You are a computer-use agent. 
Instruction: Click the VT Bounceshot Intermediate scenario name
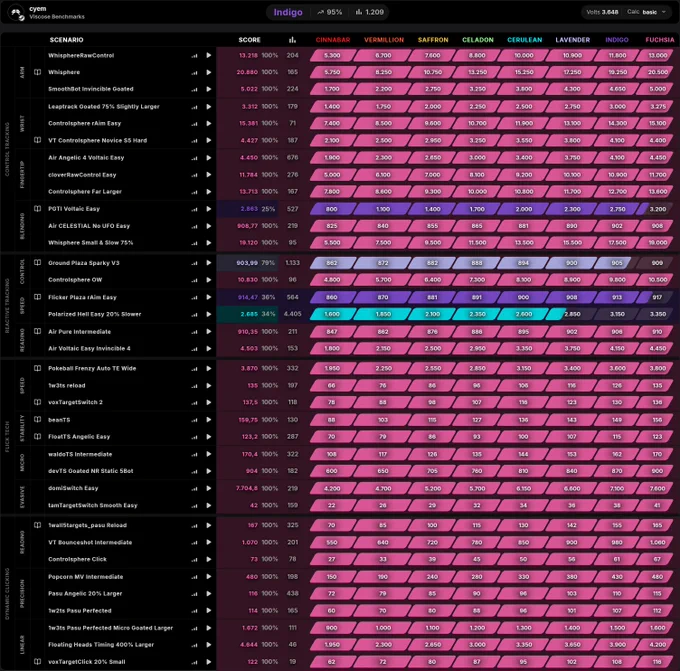pyautogui.click(x=90, y=542)
